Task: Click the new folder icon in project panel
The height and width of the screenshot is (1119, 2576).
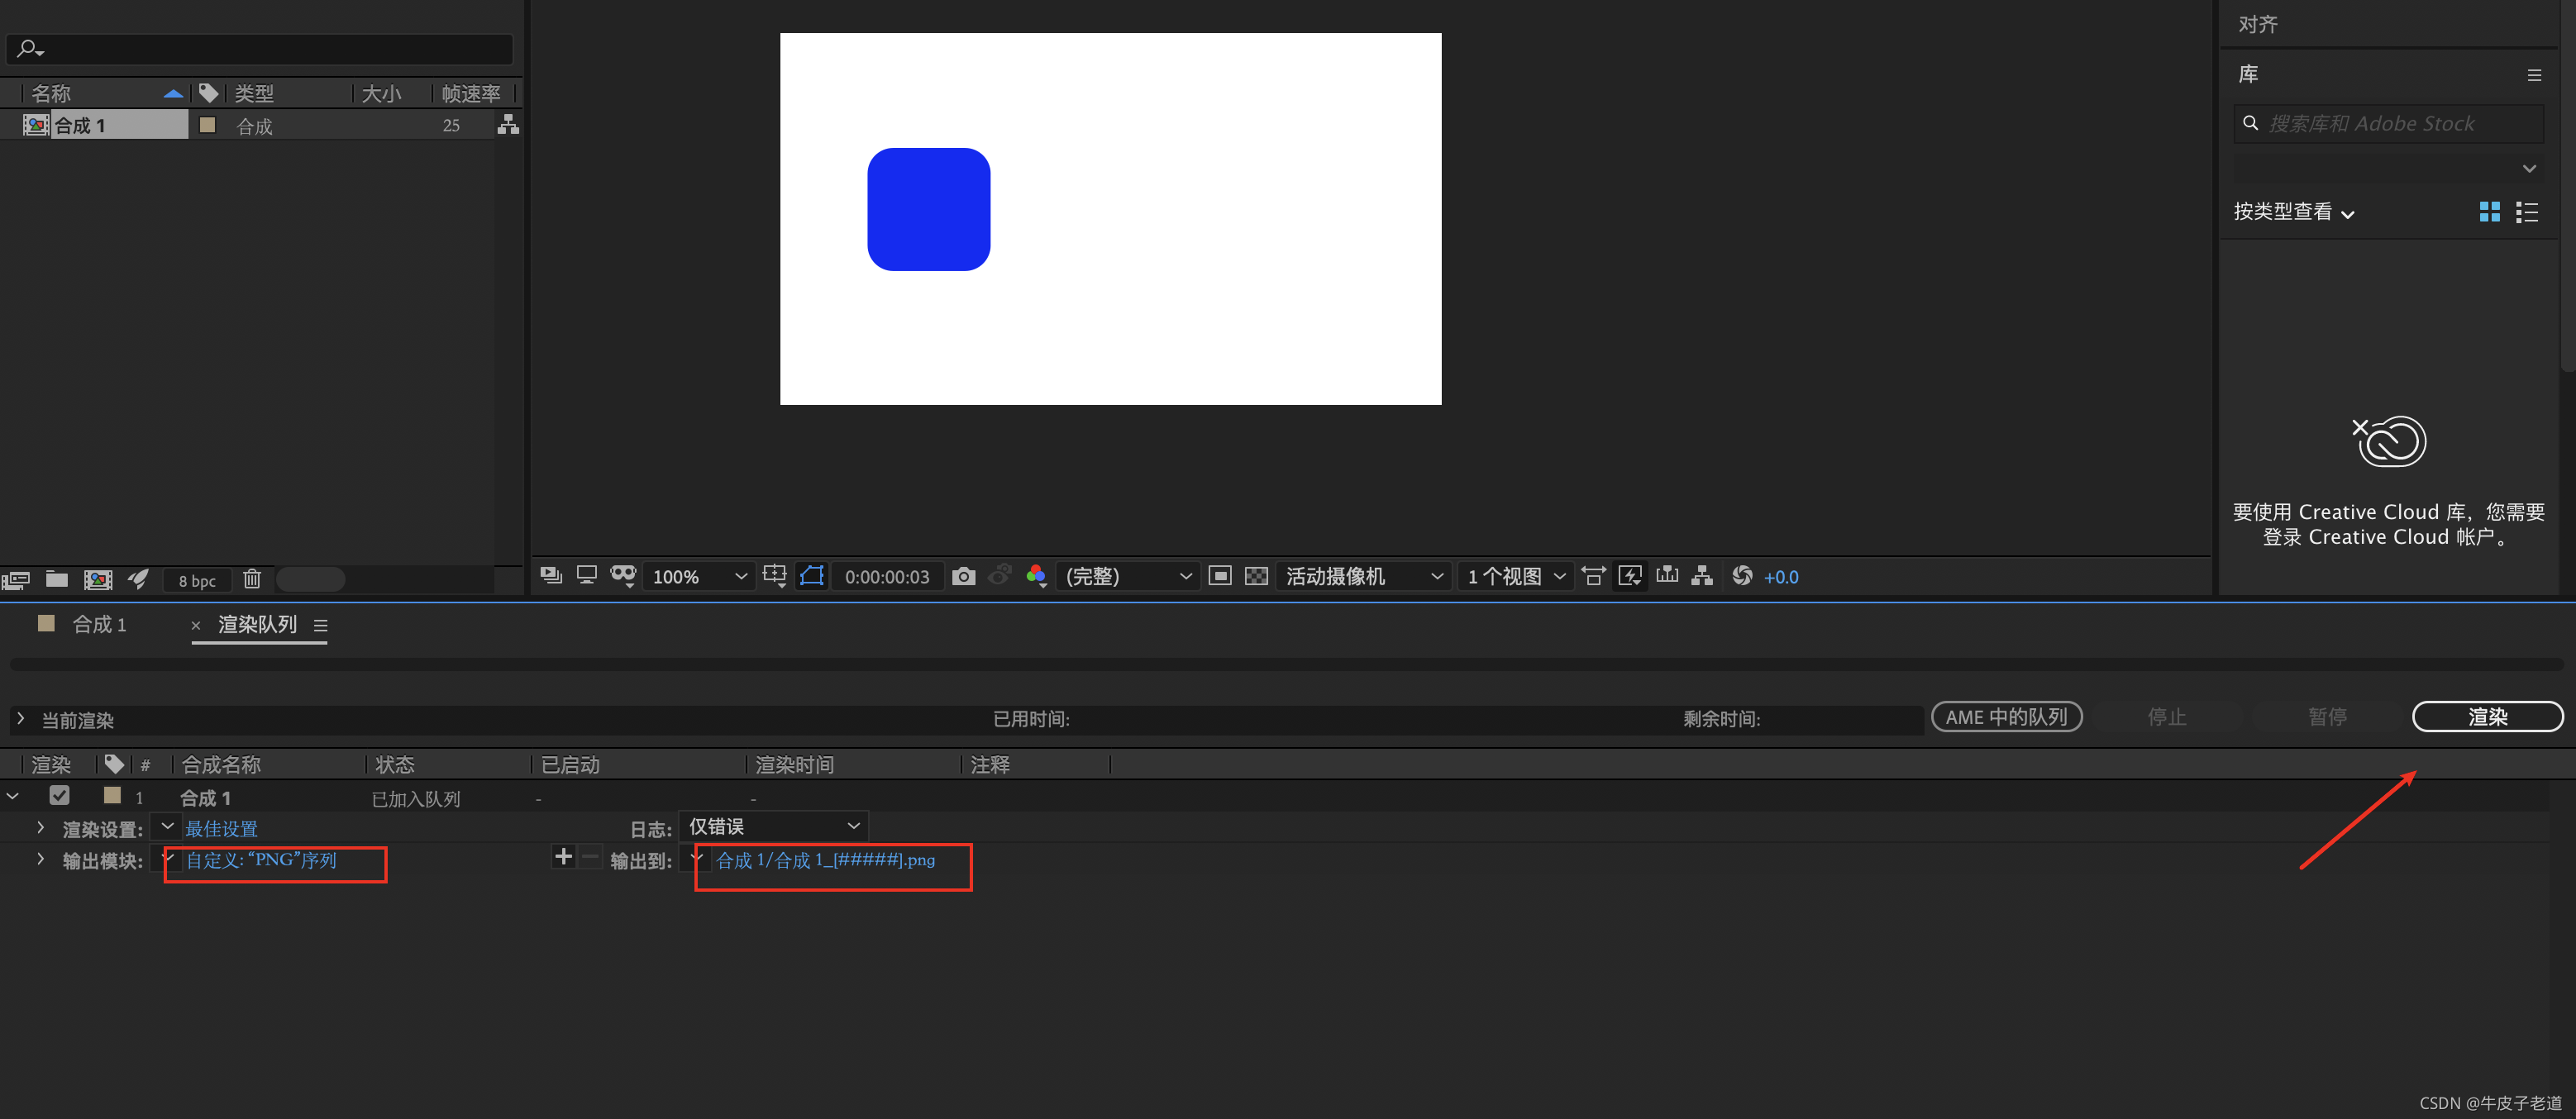Action: pyautogui.click(x=57, y=579)
